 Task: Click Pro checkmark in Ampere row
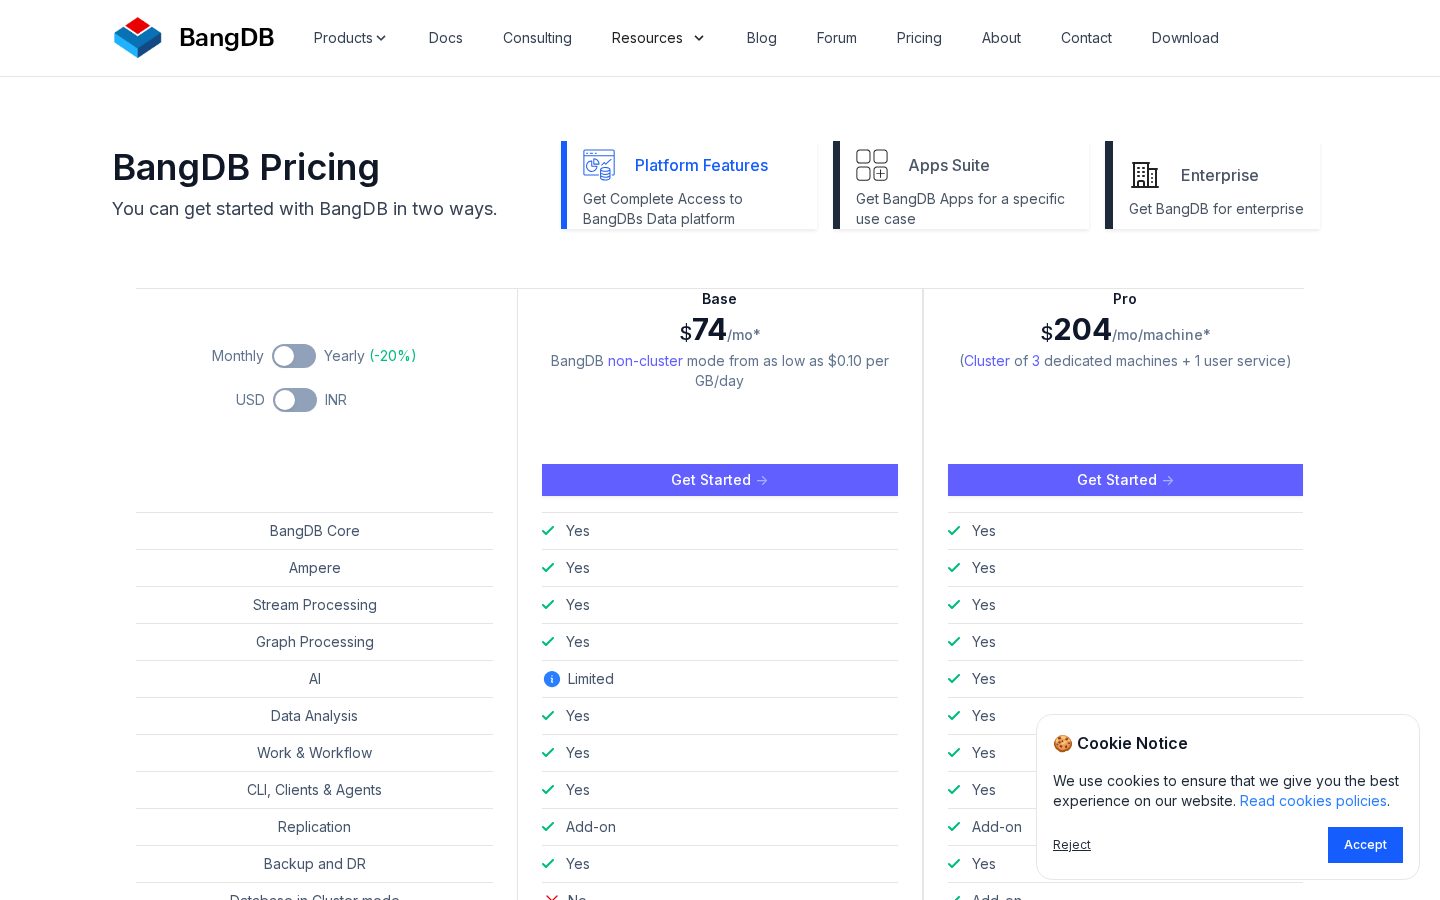pos(954,568)
